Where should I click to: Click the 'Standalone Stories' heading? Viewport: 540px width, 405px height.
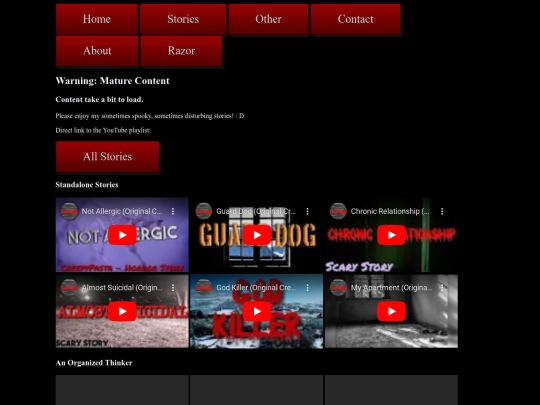[87, 185]
